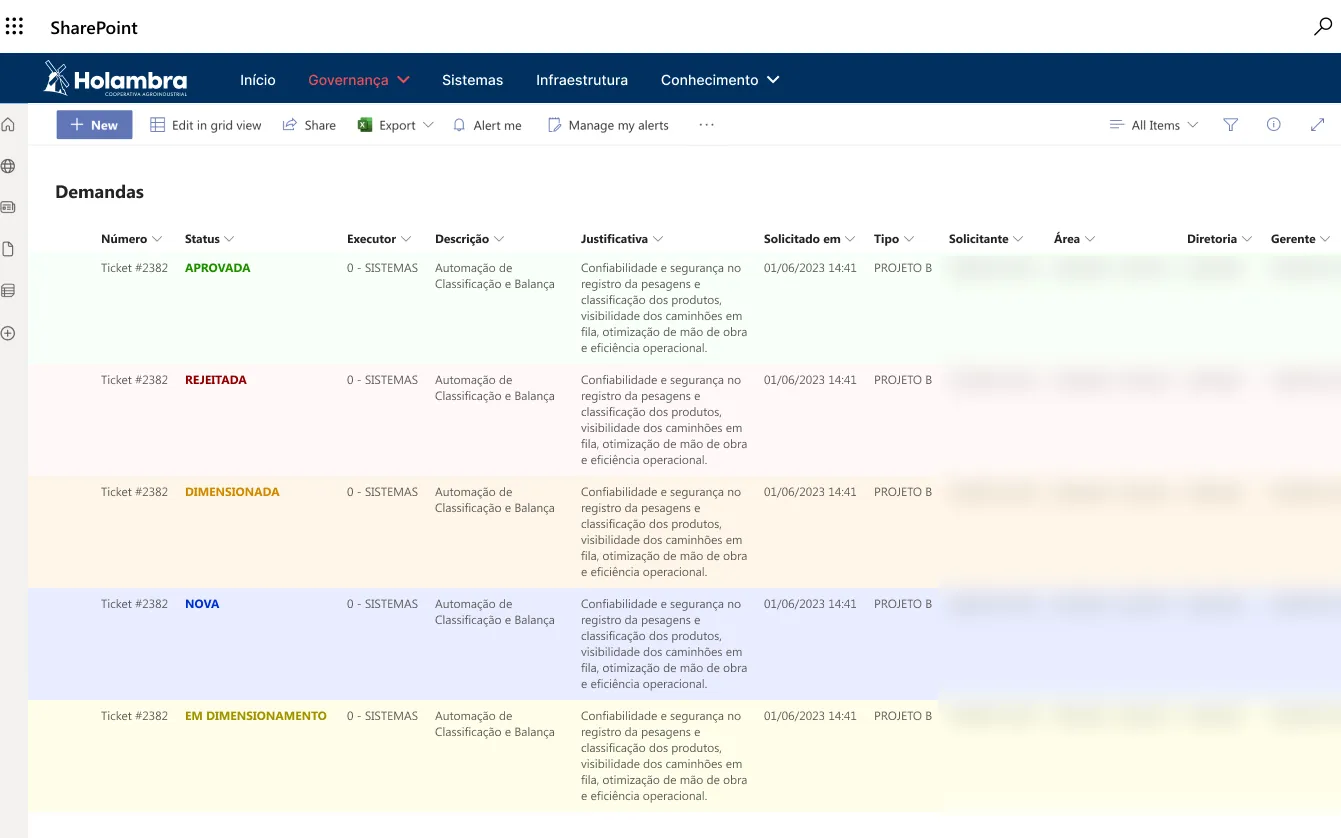This screenshot has height=838, width=1341.
Task: Open the SharePoint app launcher waffle
Action: click(14, 26)
